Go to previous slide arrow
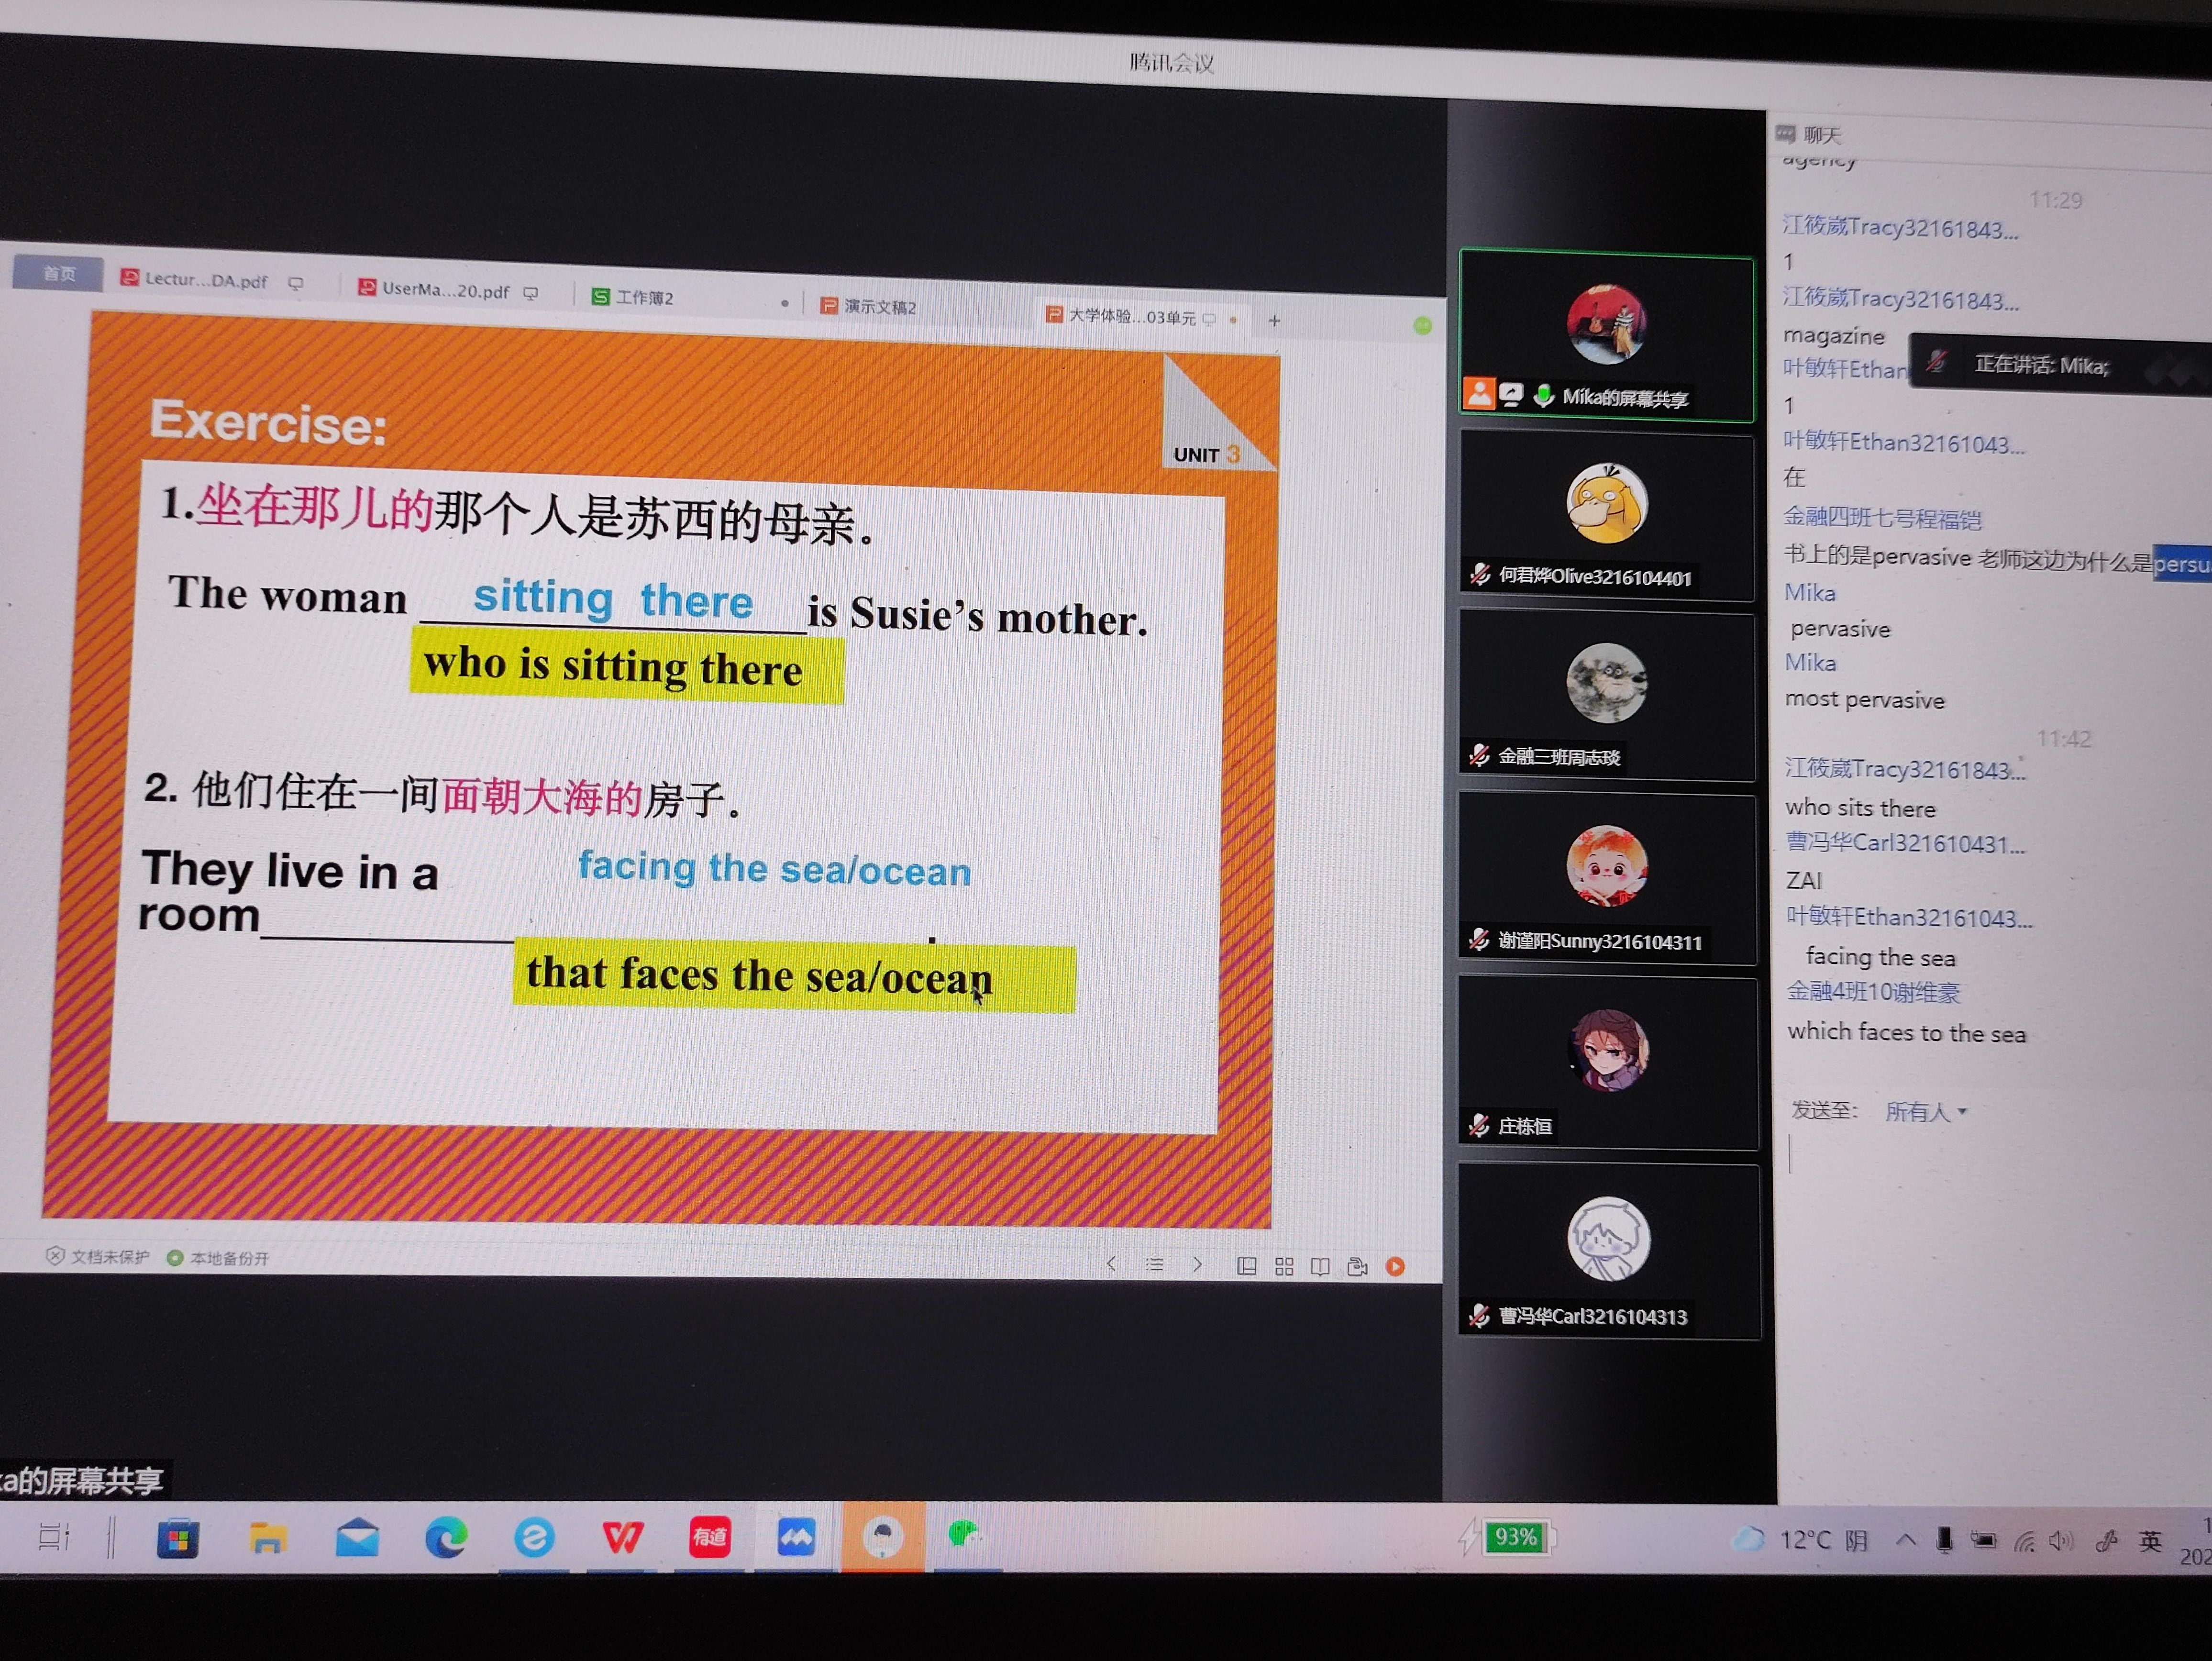2212x1661 pixels. 1111,1263
